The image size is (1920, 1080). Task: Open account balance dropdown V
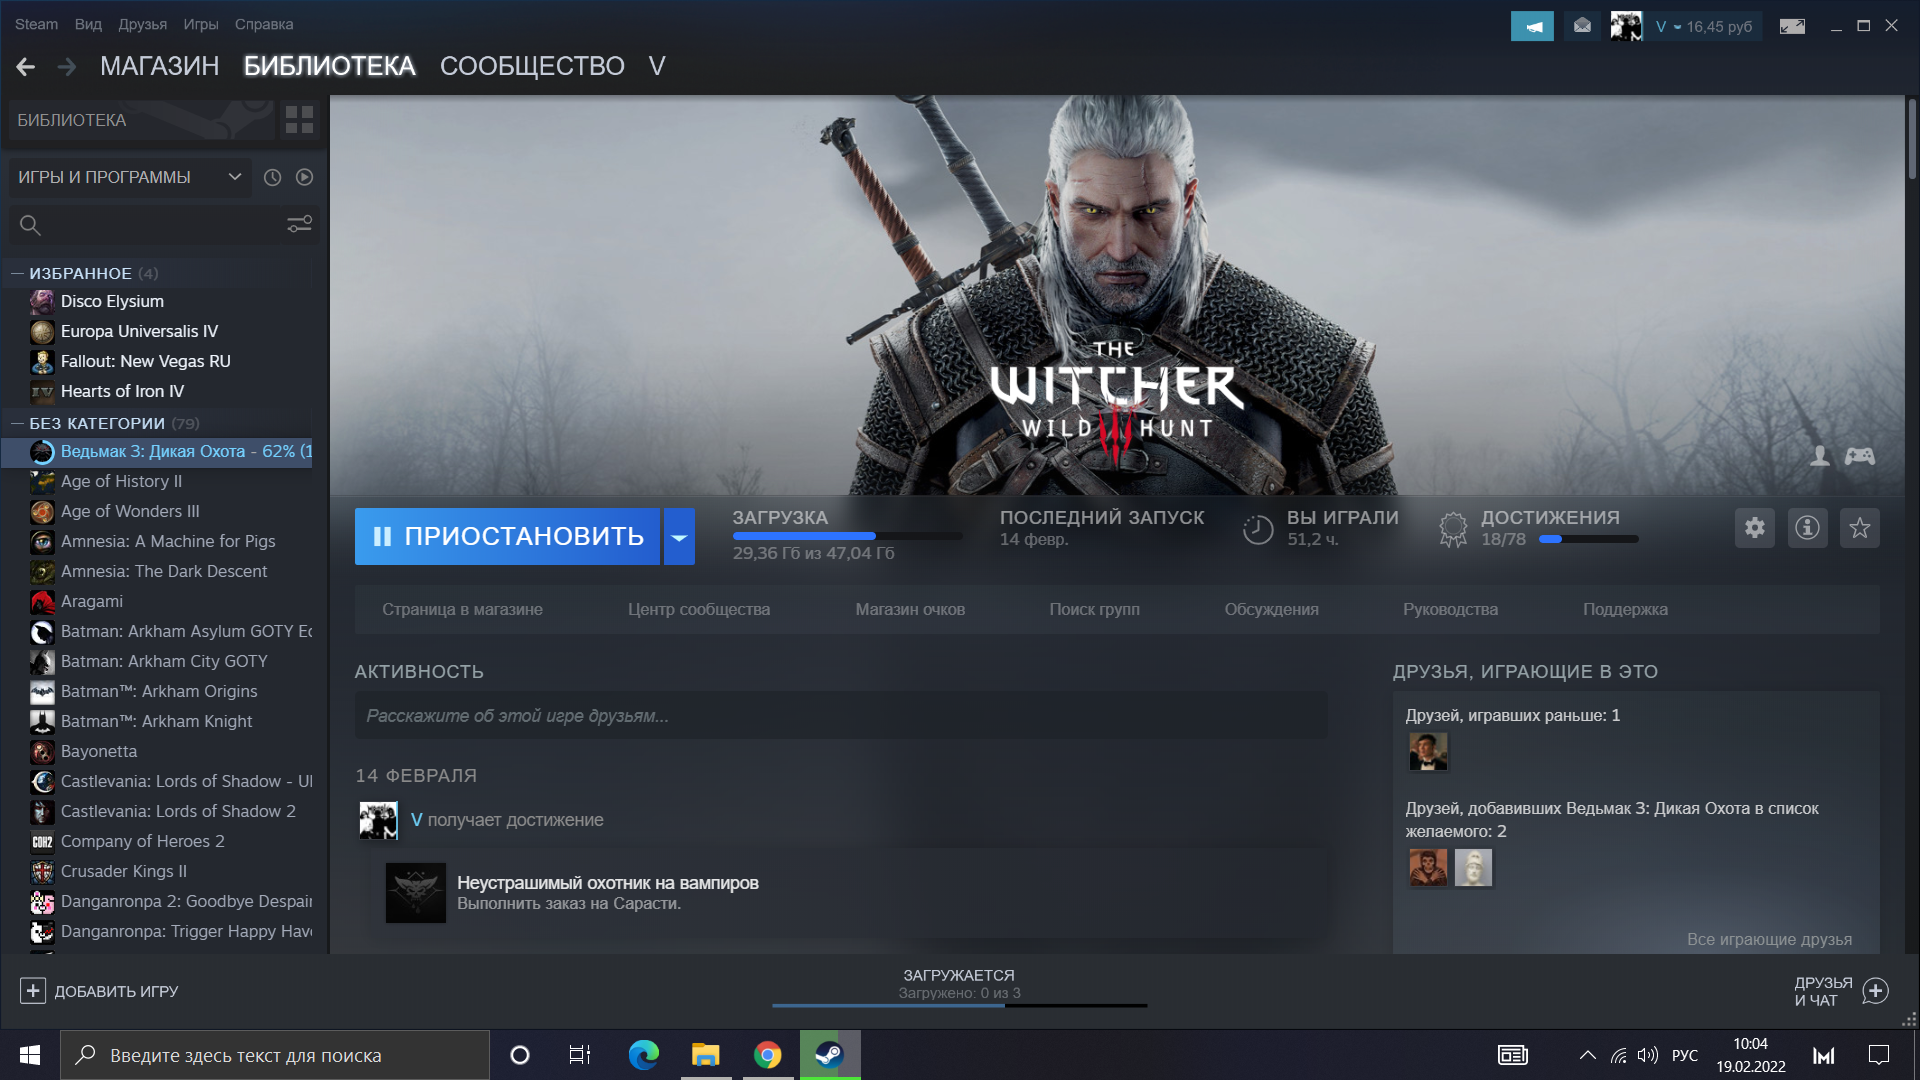click(1705, 27)
